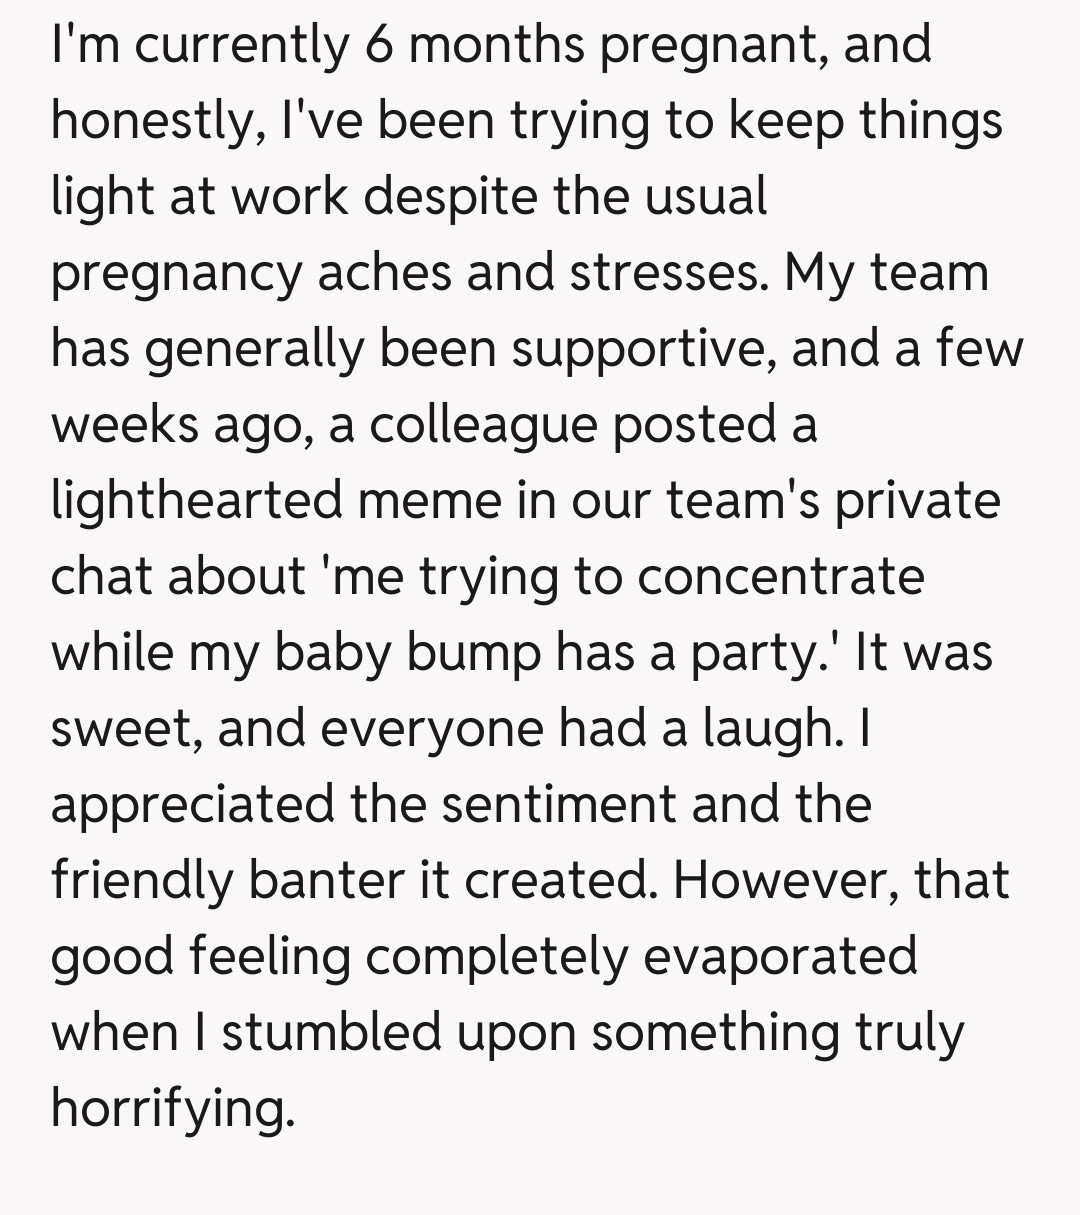Click the word 'colleague'

tap(483, 426)
